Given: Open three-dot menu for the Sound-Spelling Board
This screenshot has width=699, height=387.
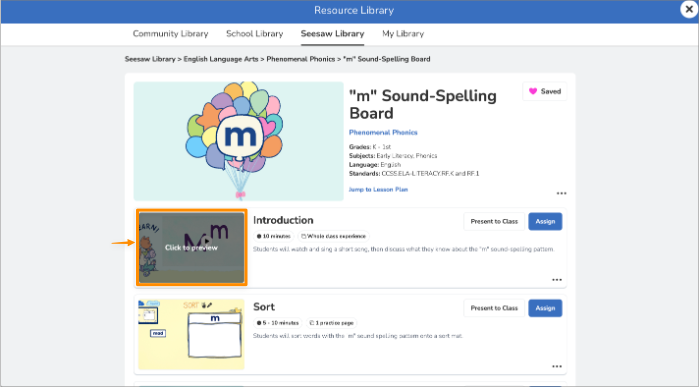Looking at the screenshot, I should click(561, 194).
